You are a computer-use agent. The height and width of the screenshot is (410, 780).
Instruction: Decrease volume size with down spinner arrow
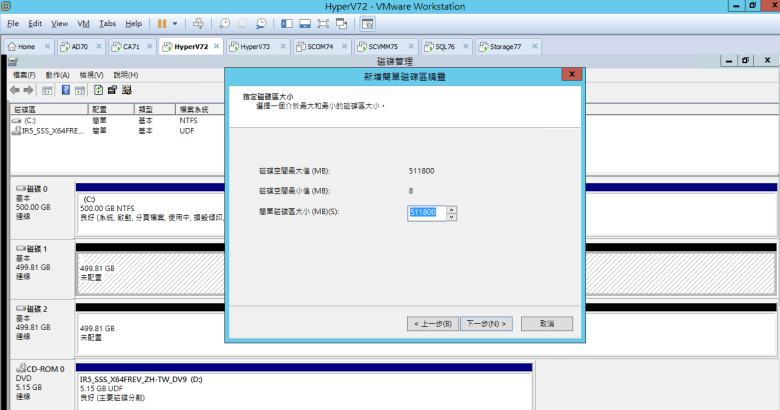452,216
